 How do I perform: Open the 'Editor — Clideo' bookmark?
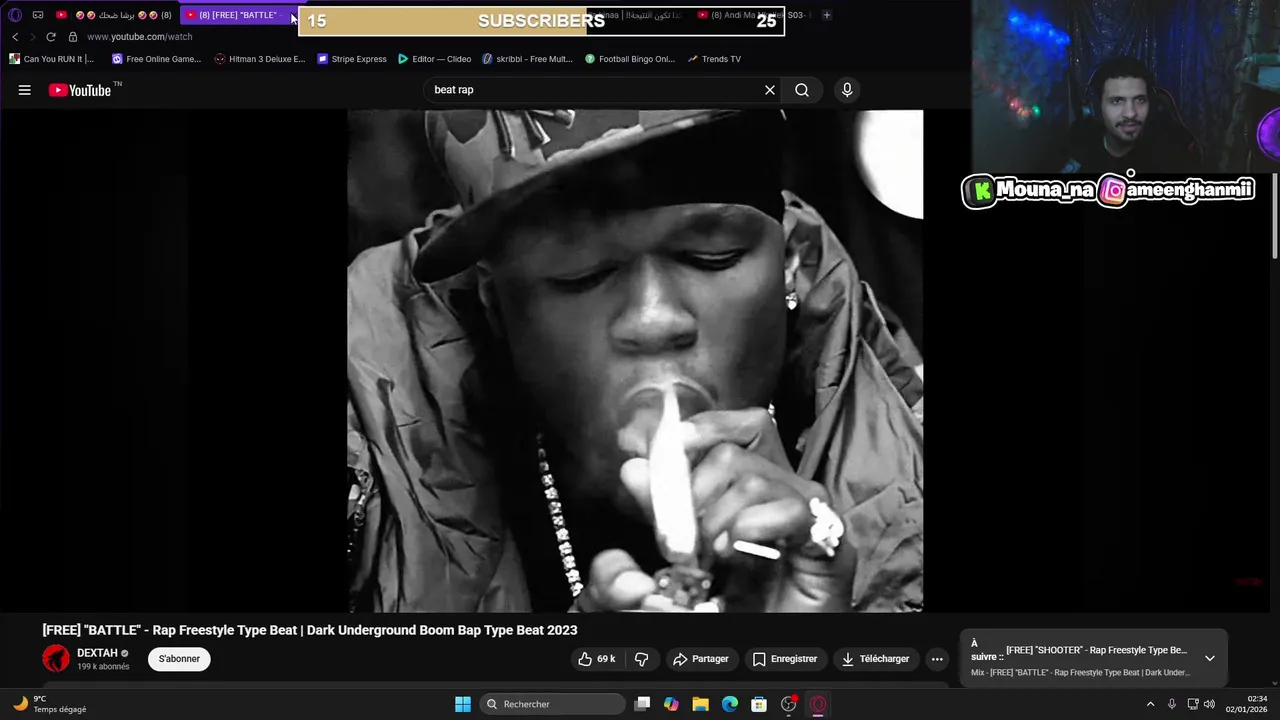pyautogui.click(x=434, y=59)
